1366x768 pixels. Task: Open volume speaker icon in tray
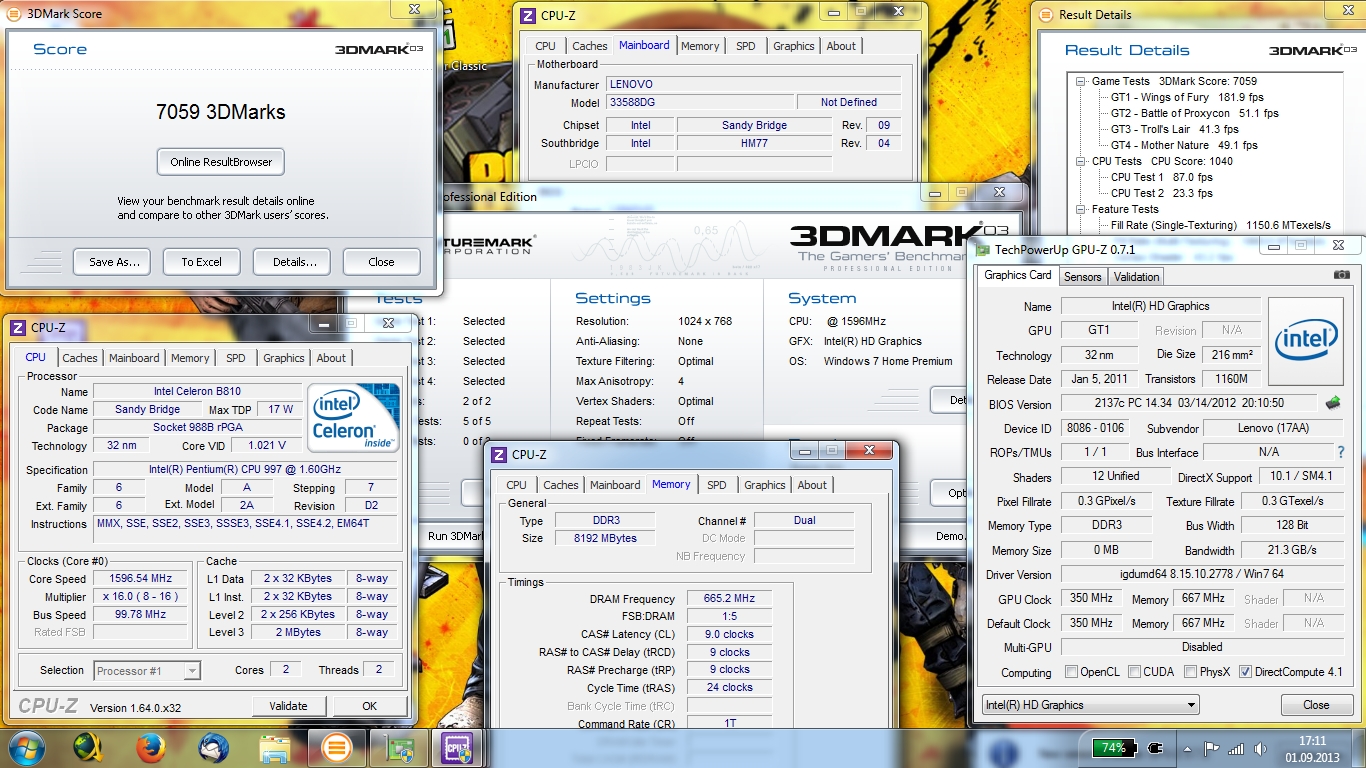coord(1259,748)
